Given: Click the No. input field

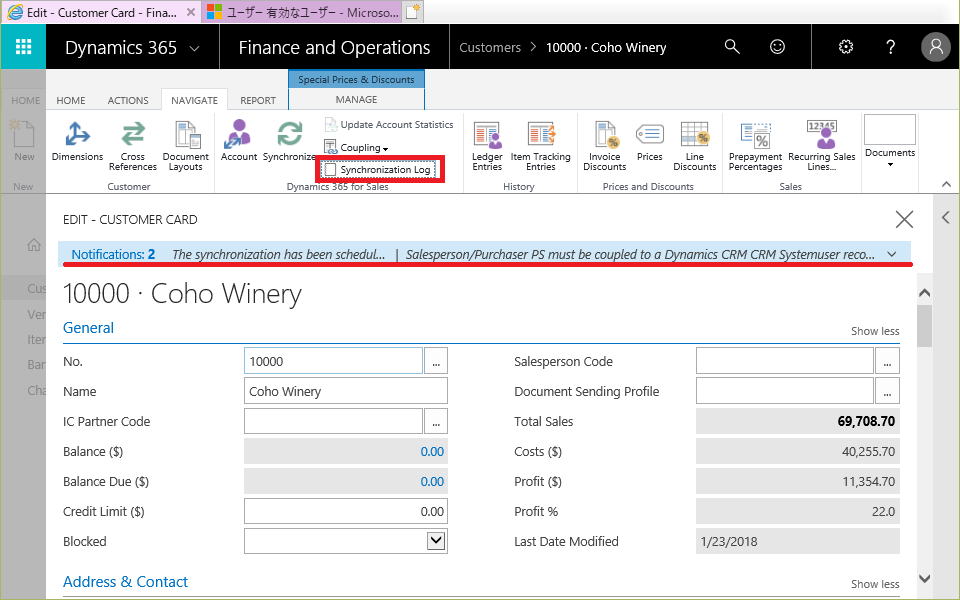Looking at the screenshot, I should tap(333, 361).
